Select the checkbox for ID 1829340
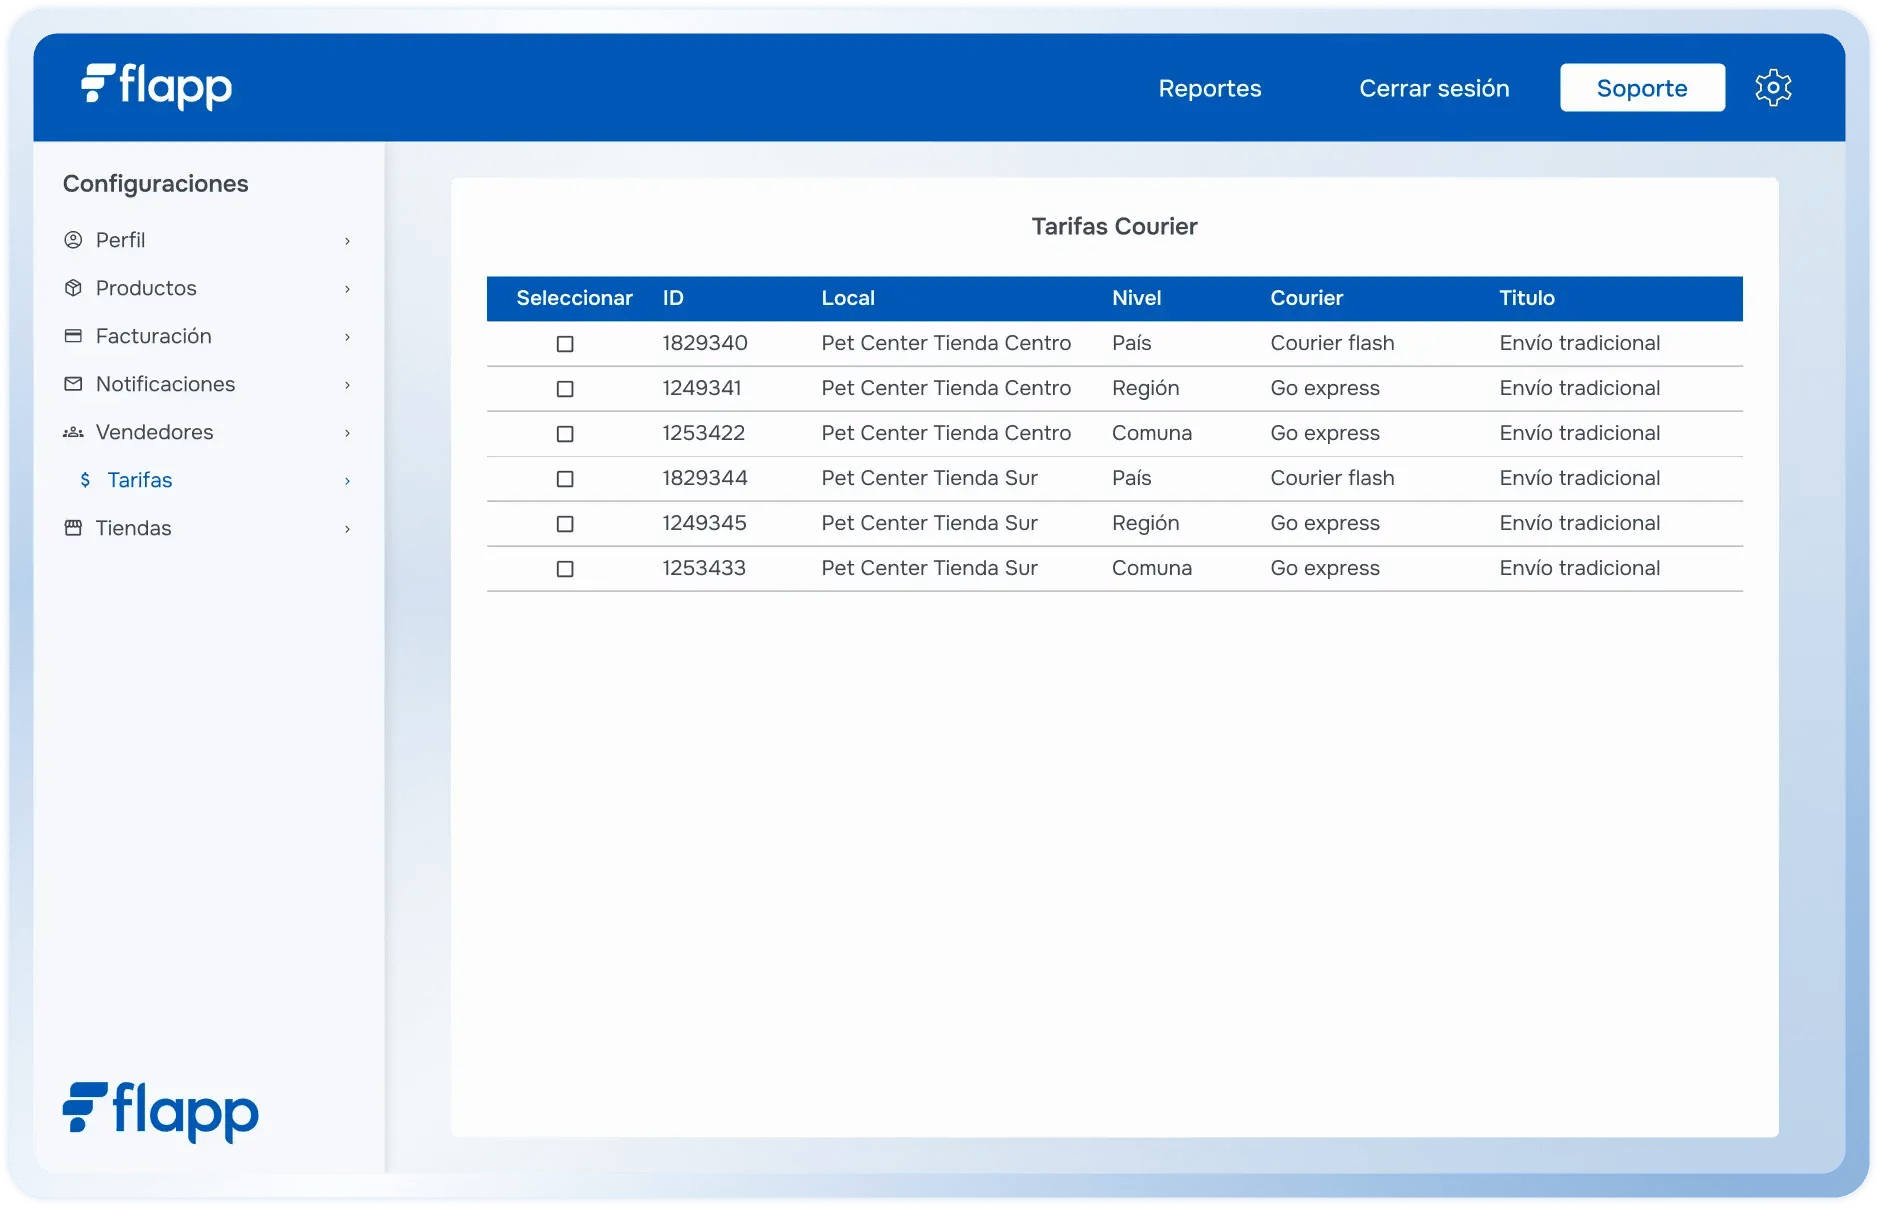The image size is (1880, 1208). (565, 344)
